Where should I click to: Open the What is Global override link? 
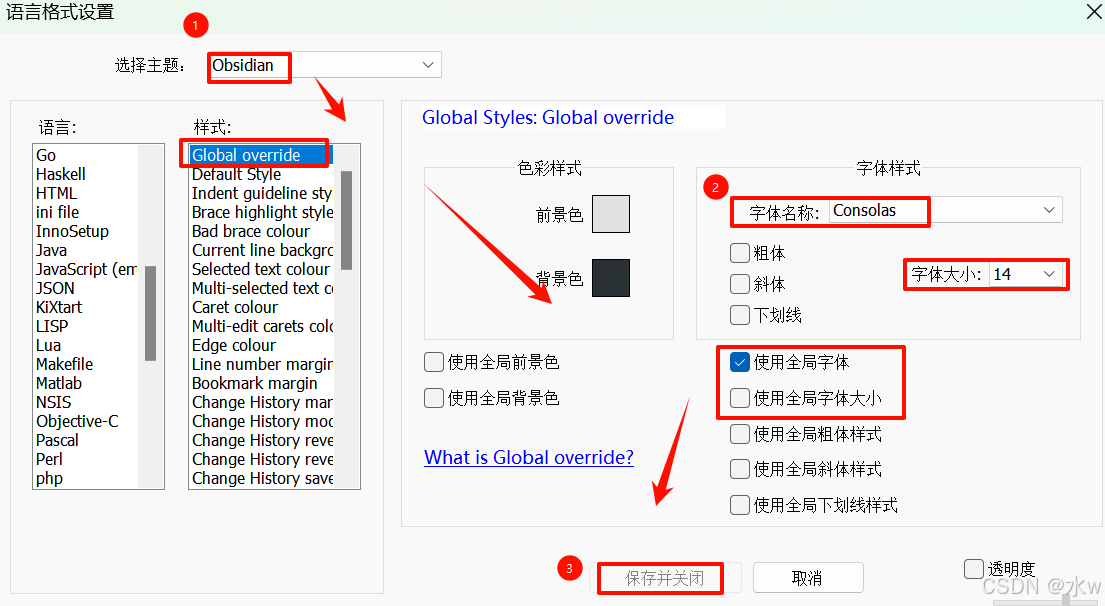click(x=529, y=457)
